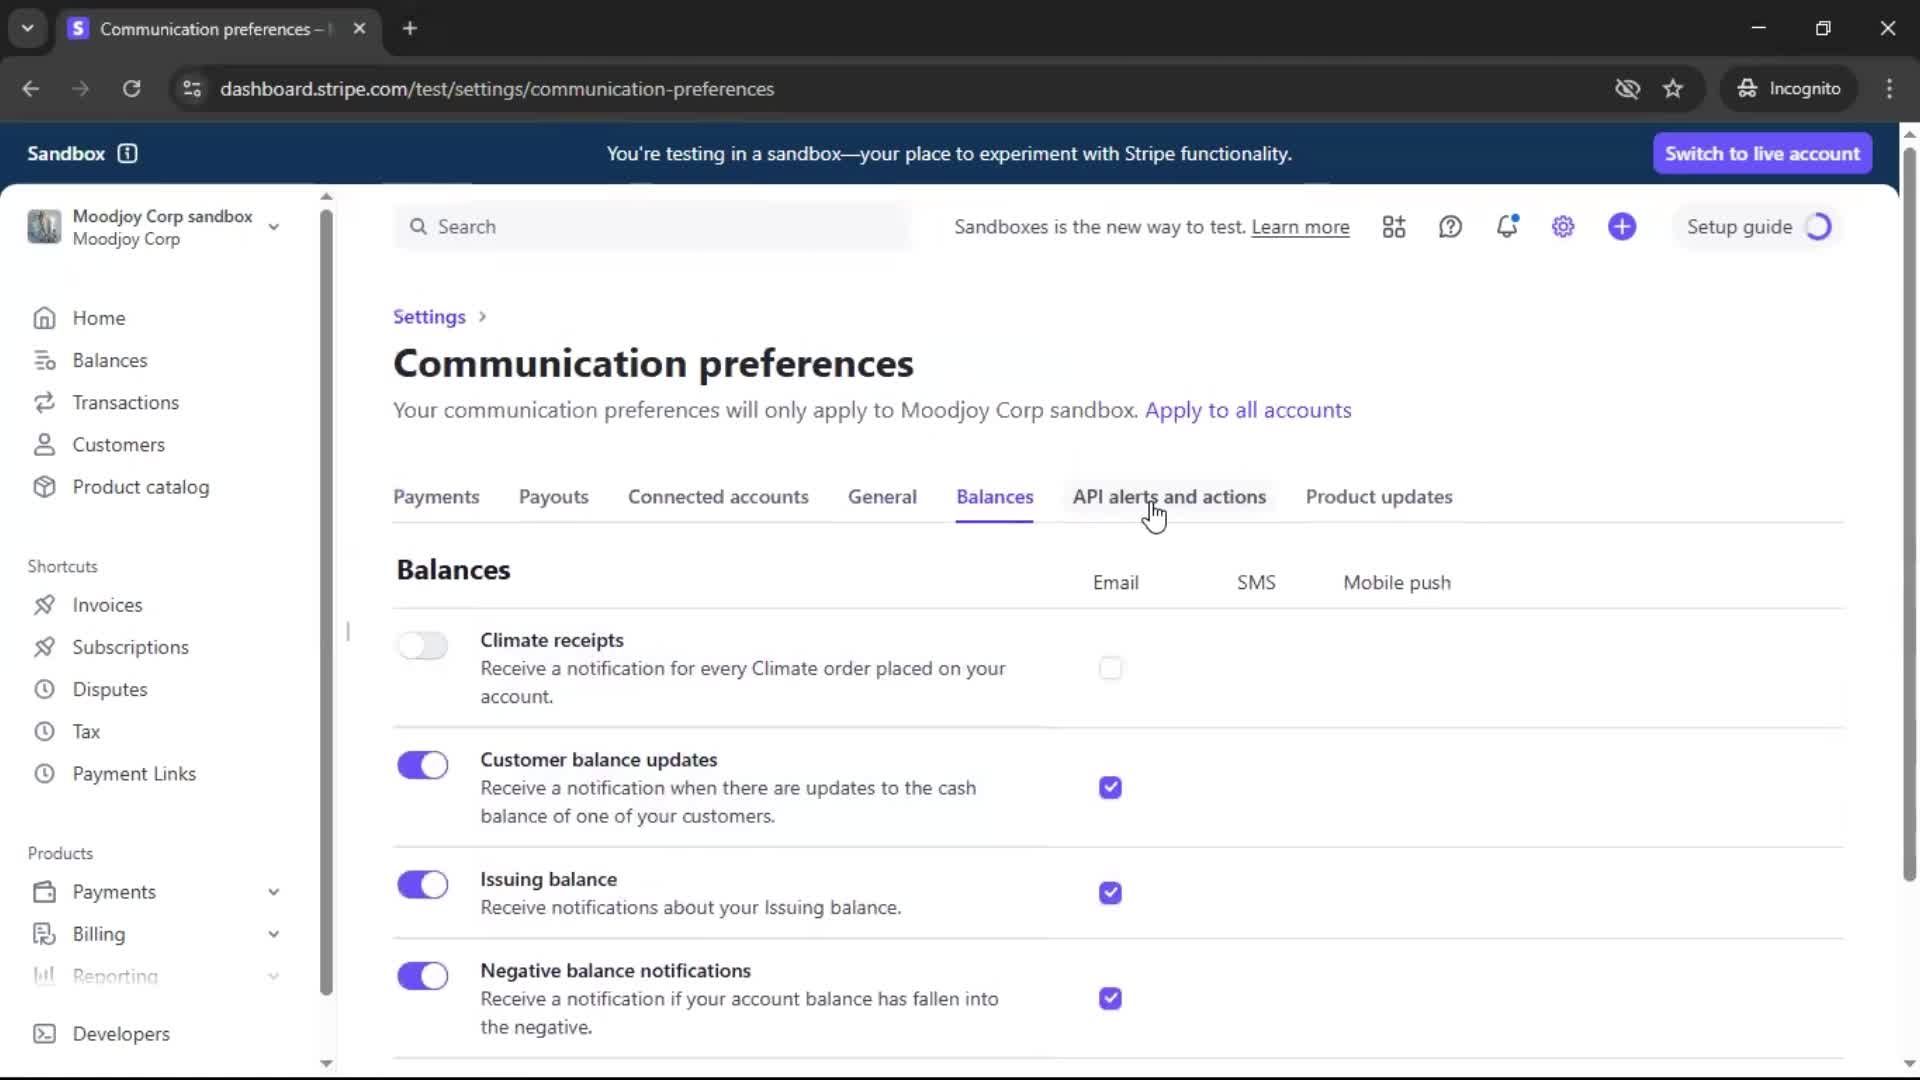Viewport: 1920px width, 1080px height.
Task: Click Apply to all accounts link
Action: coord(1248,410)
